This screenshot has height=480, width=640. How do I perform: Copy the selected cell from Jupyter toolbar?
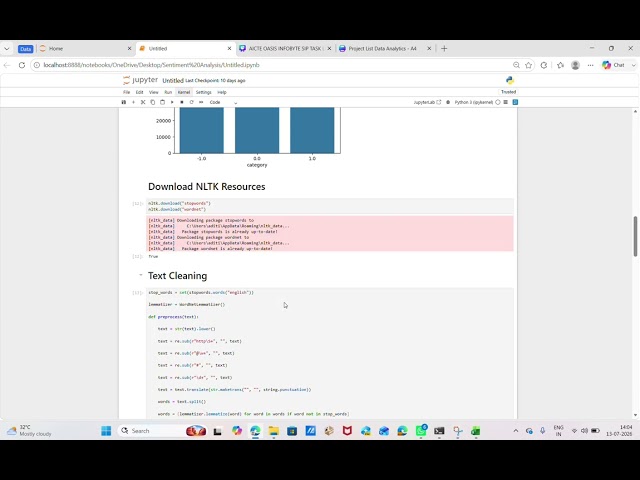click(x=153, y=102)
